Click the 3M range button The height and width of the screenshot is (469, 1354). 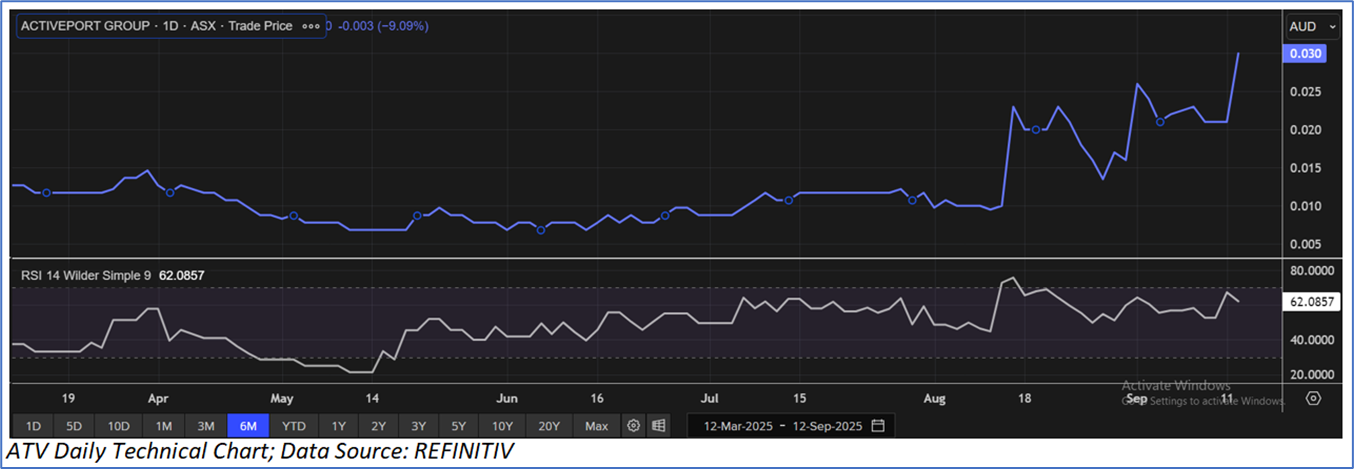pos(206,426)
